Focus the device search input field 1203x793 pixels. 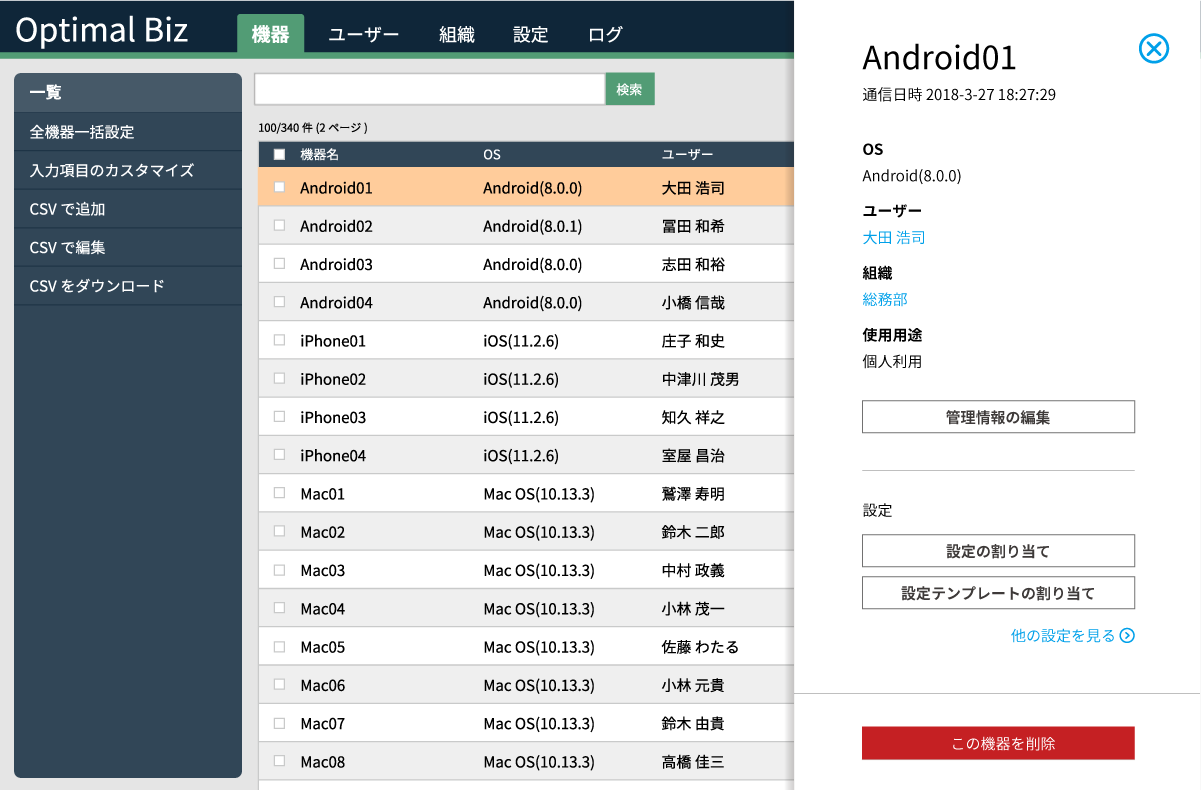430,89
